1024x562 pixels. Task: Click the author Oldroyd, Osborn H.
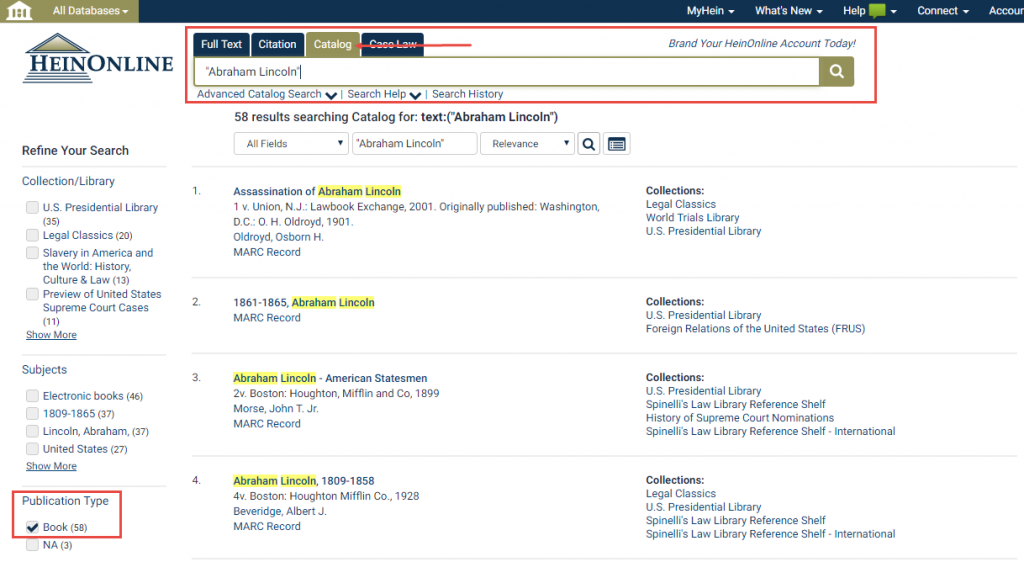coord(278,237)
